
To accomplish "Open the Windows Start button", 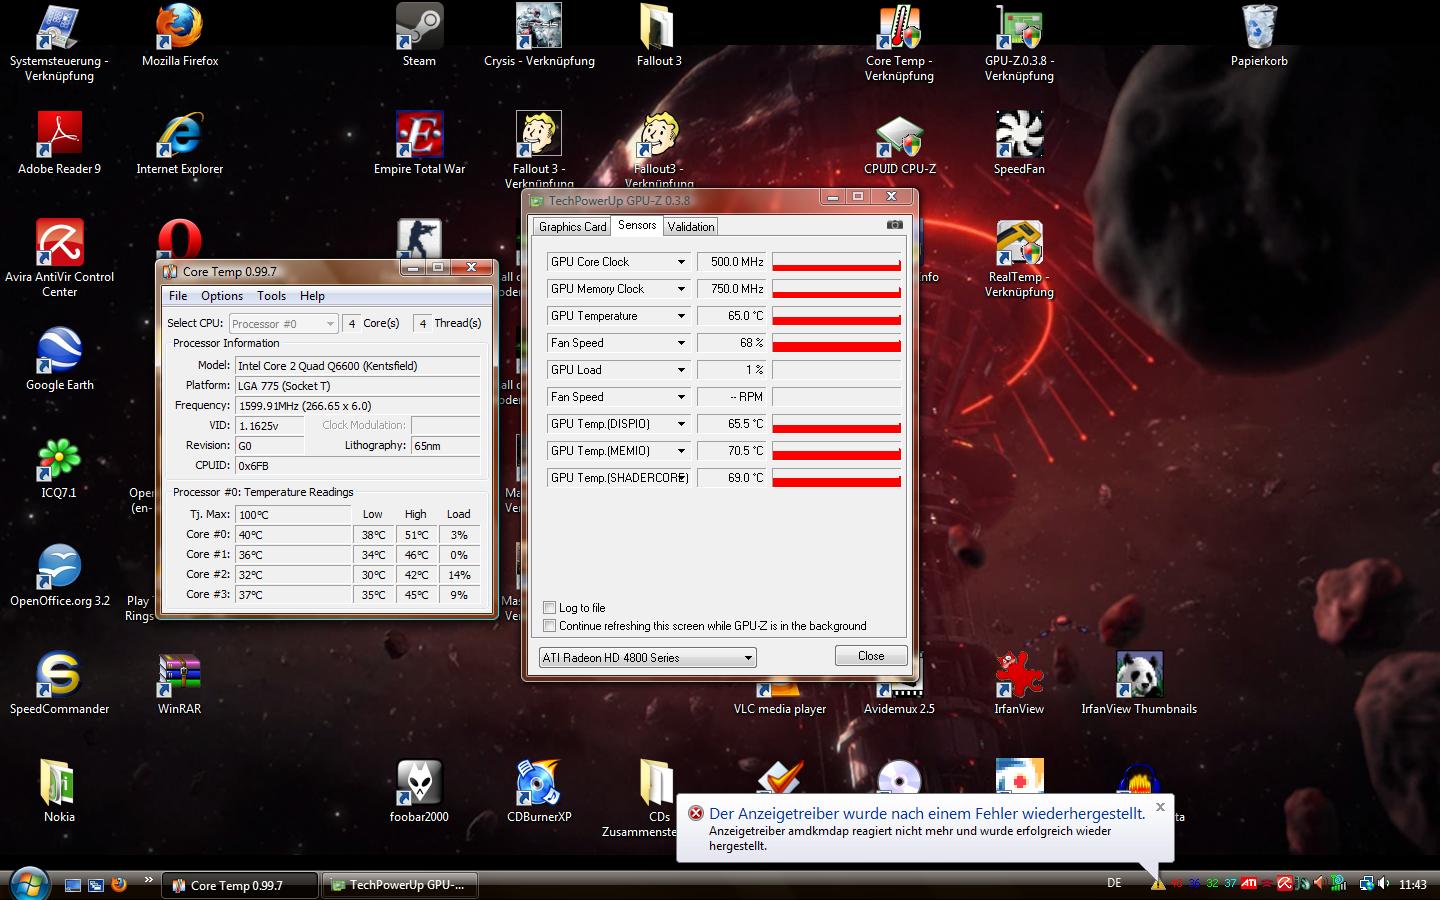I will click(x=28, y=885).
